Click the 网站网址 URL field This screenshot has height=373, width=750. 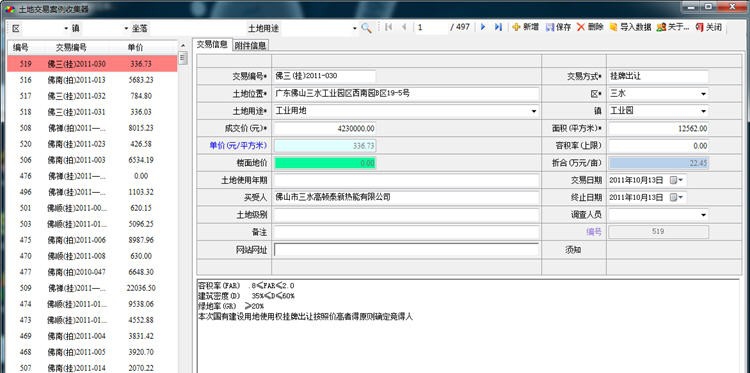[407, 250]
